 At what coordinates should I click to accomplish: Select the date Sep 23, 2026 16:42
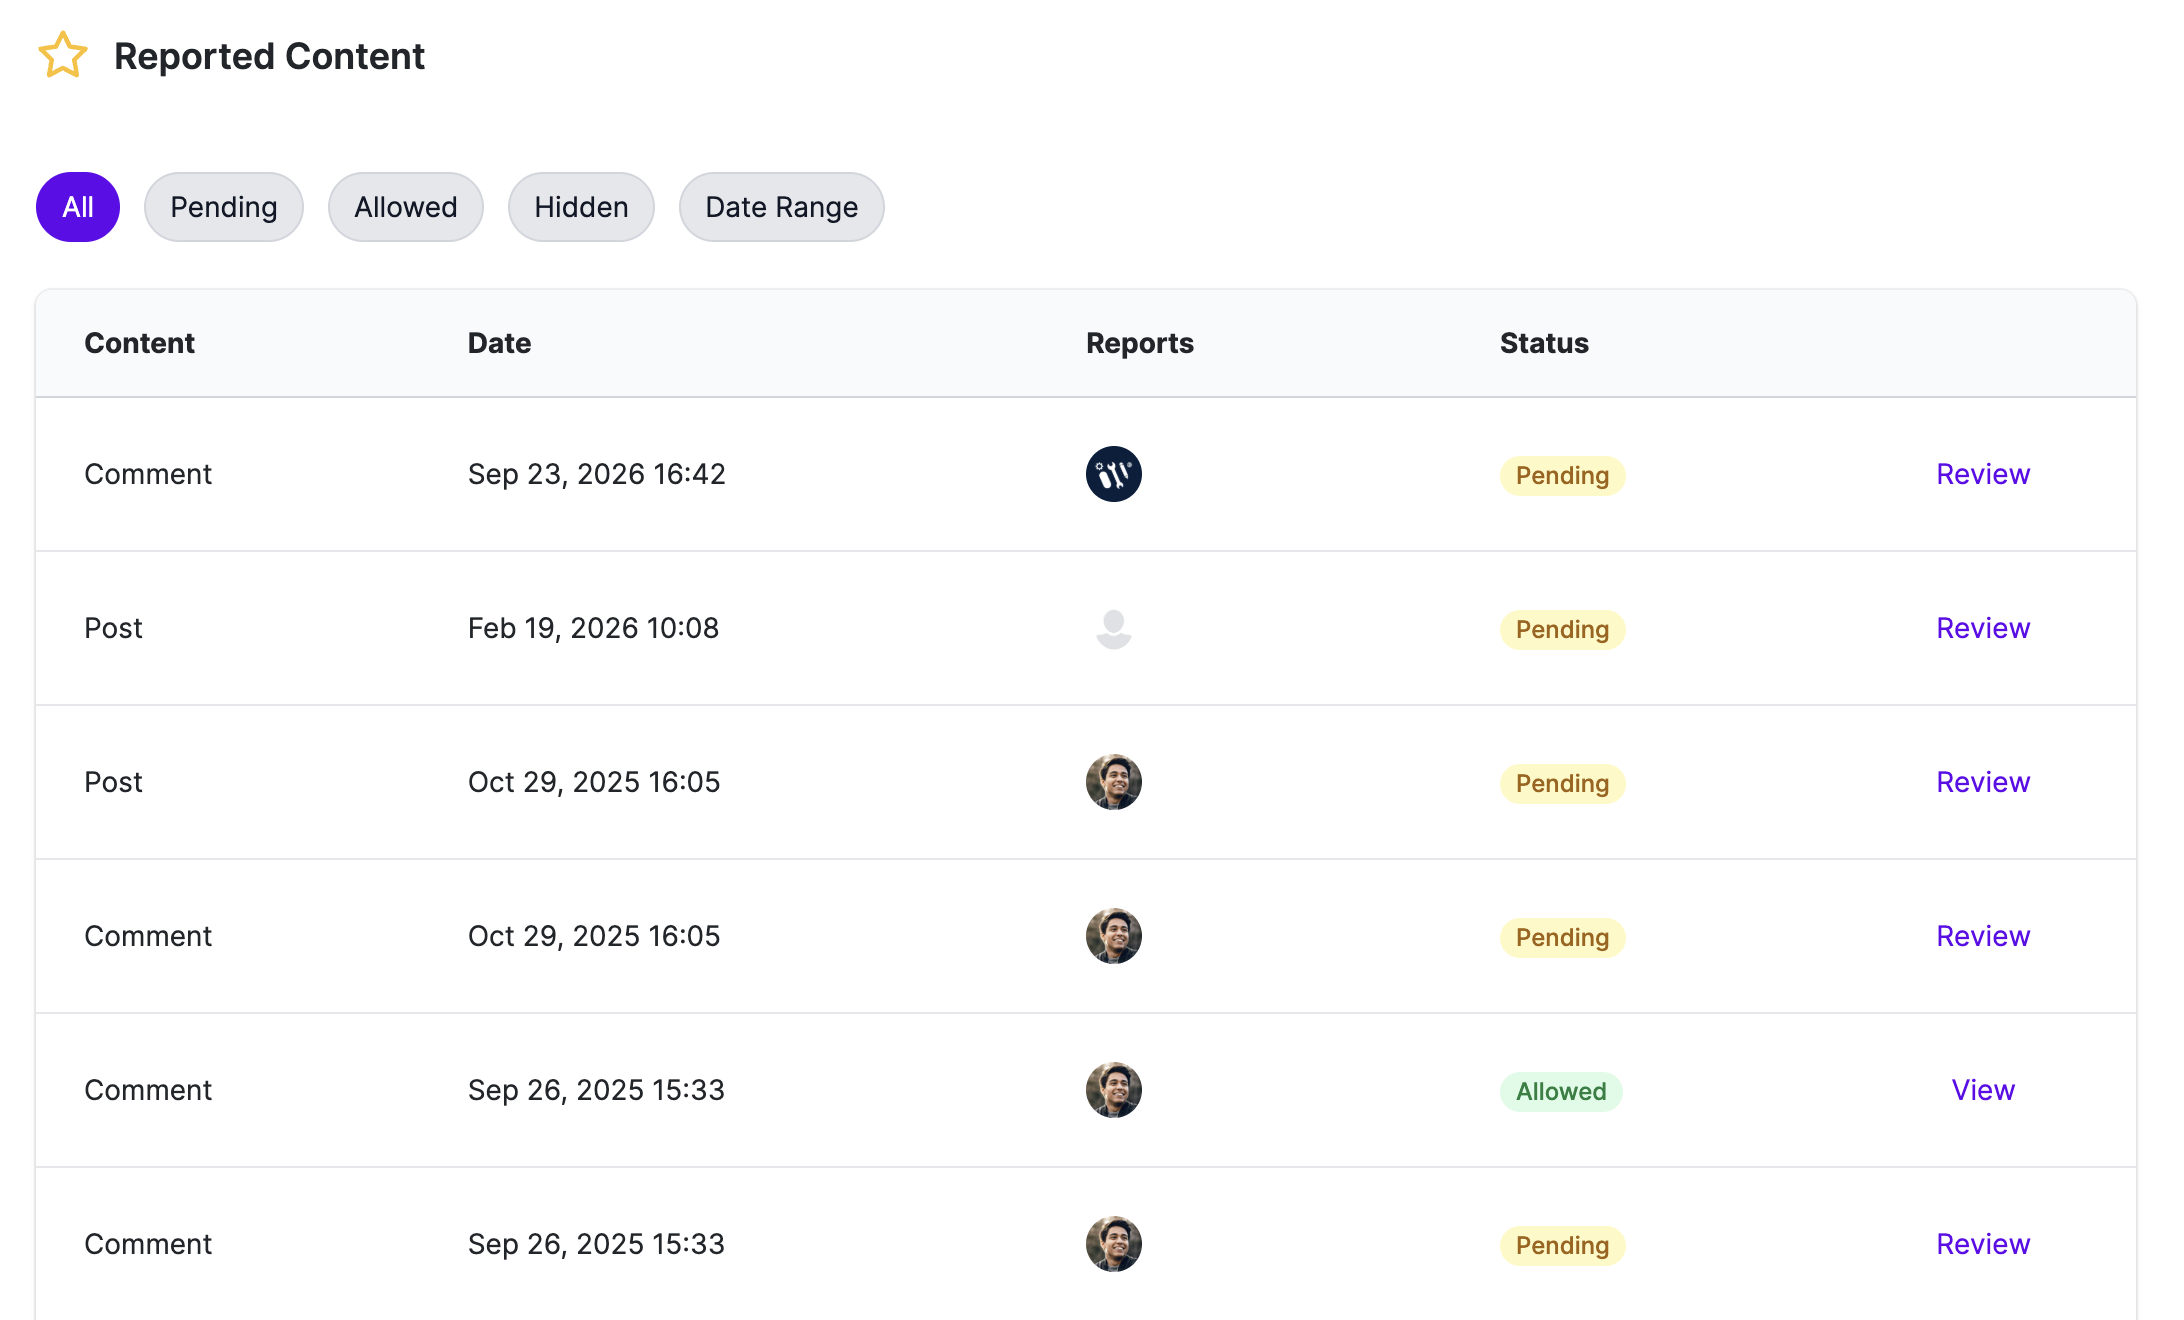(x=597, y=474)
